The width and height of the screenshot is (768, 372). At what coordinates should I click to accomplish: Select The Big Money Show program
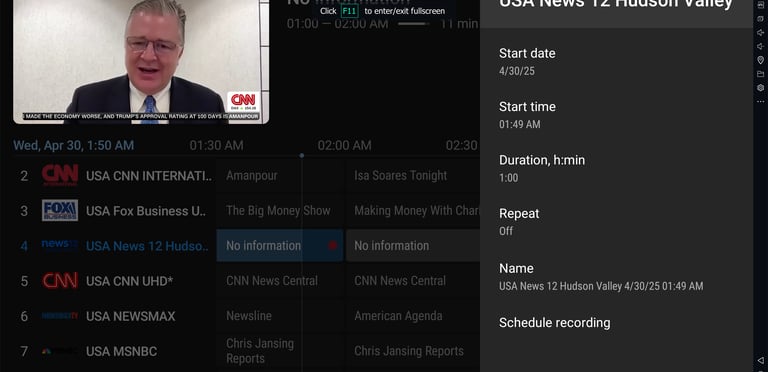pos(280,210)
